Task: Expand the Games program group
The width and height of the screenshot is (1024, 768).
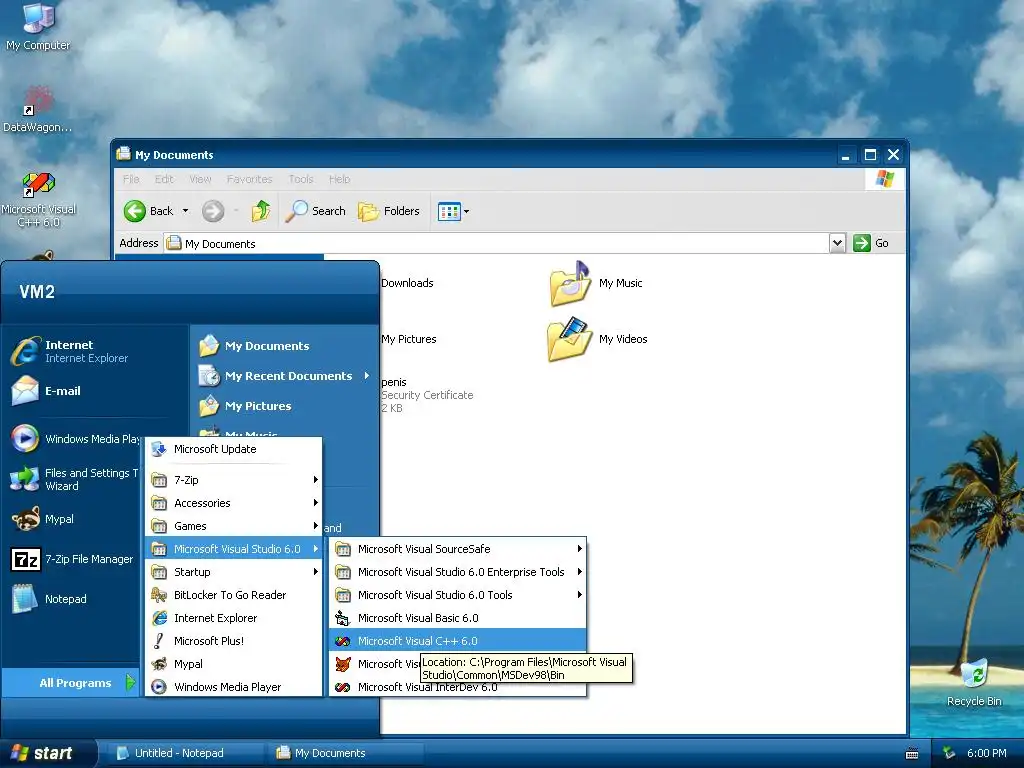Action: (x=234, y=526)
